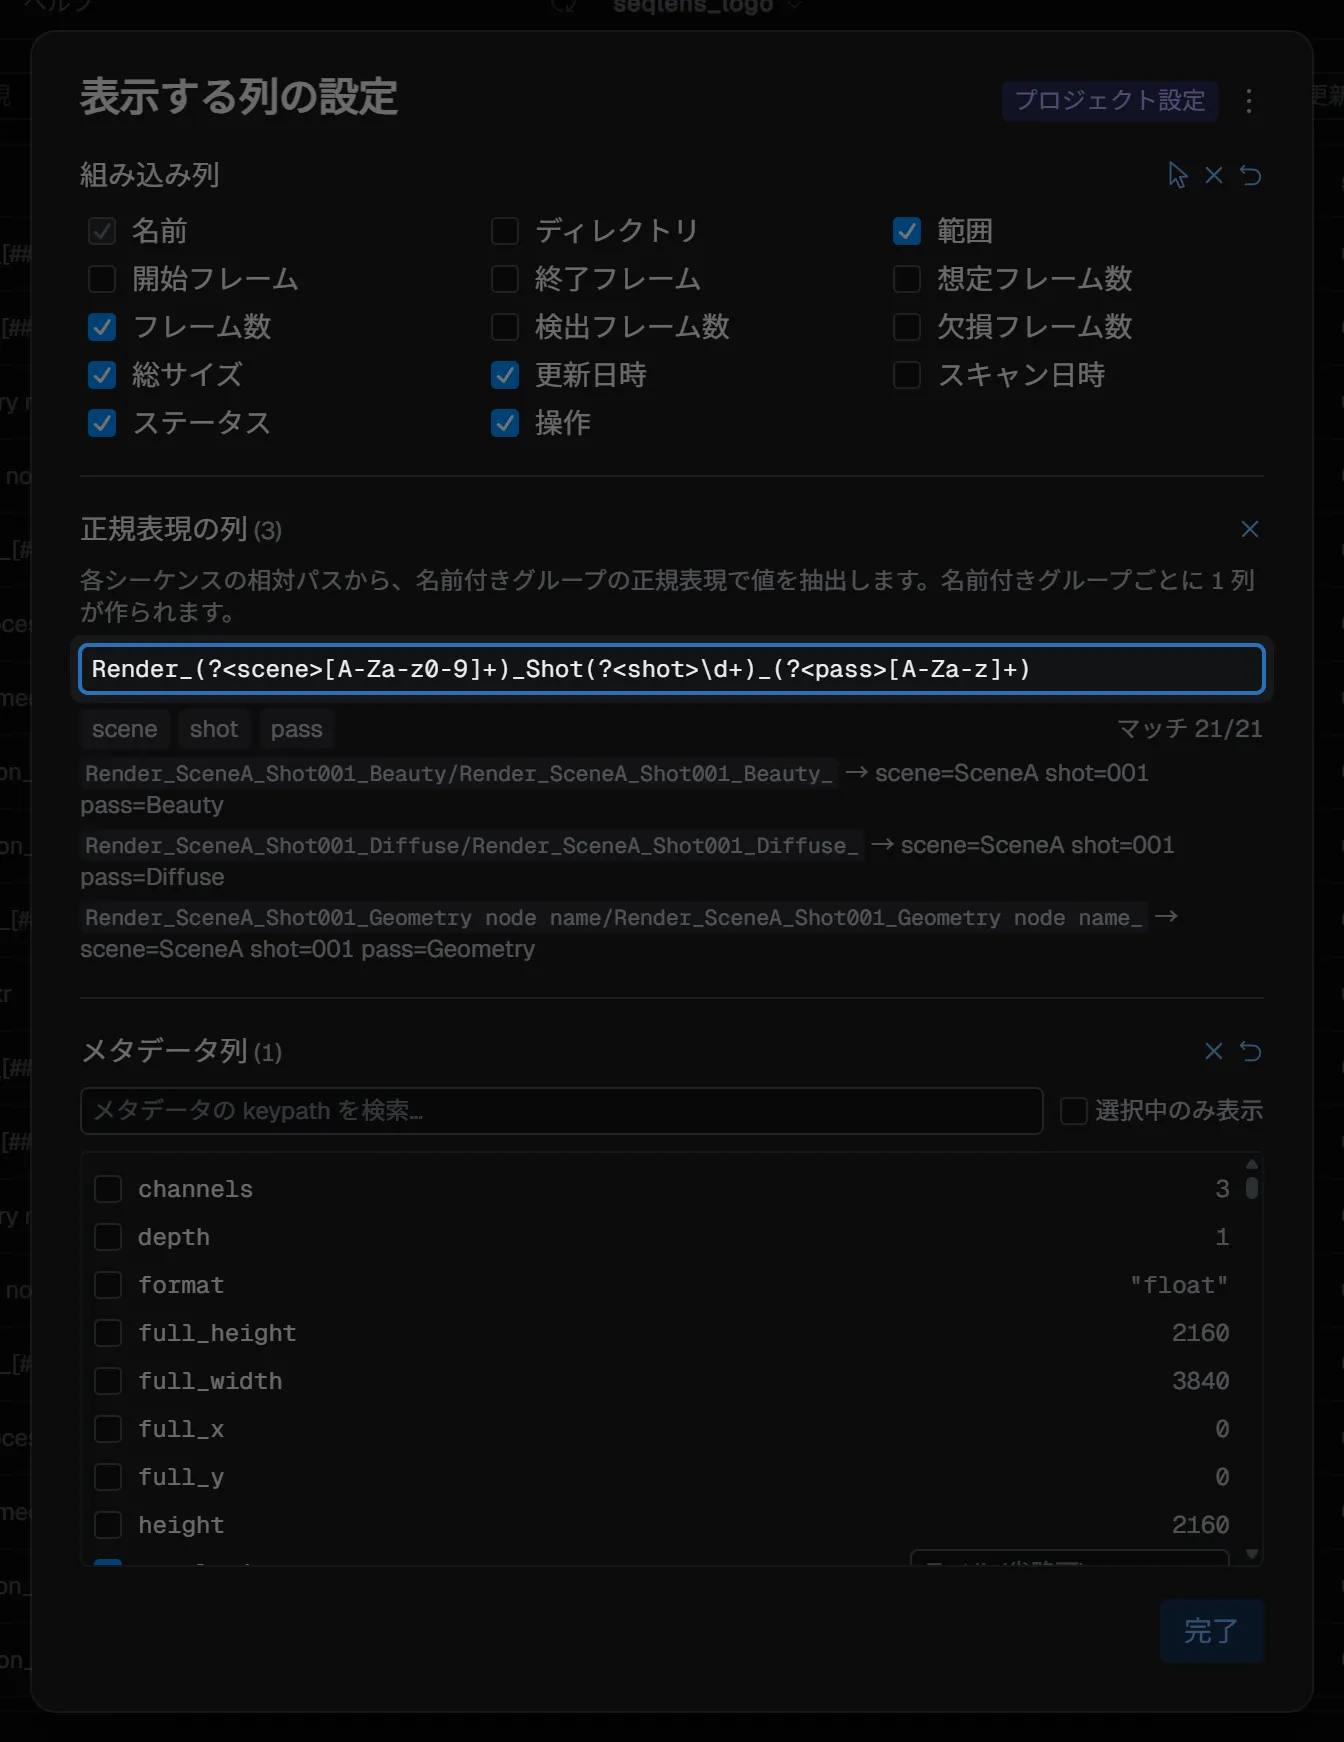Click the regex pattern input field

pyautogui.click(x=672, y=669)
